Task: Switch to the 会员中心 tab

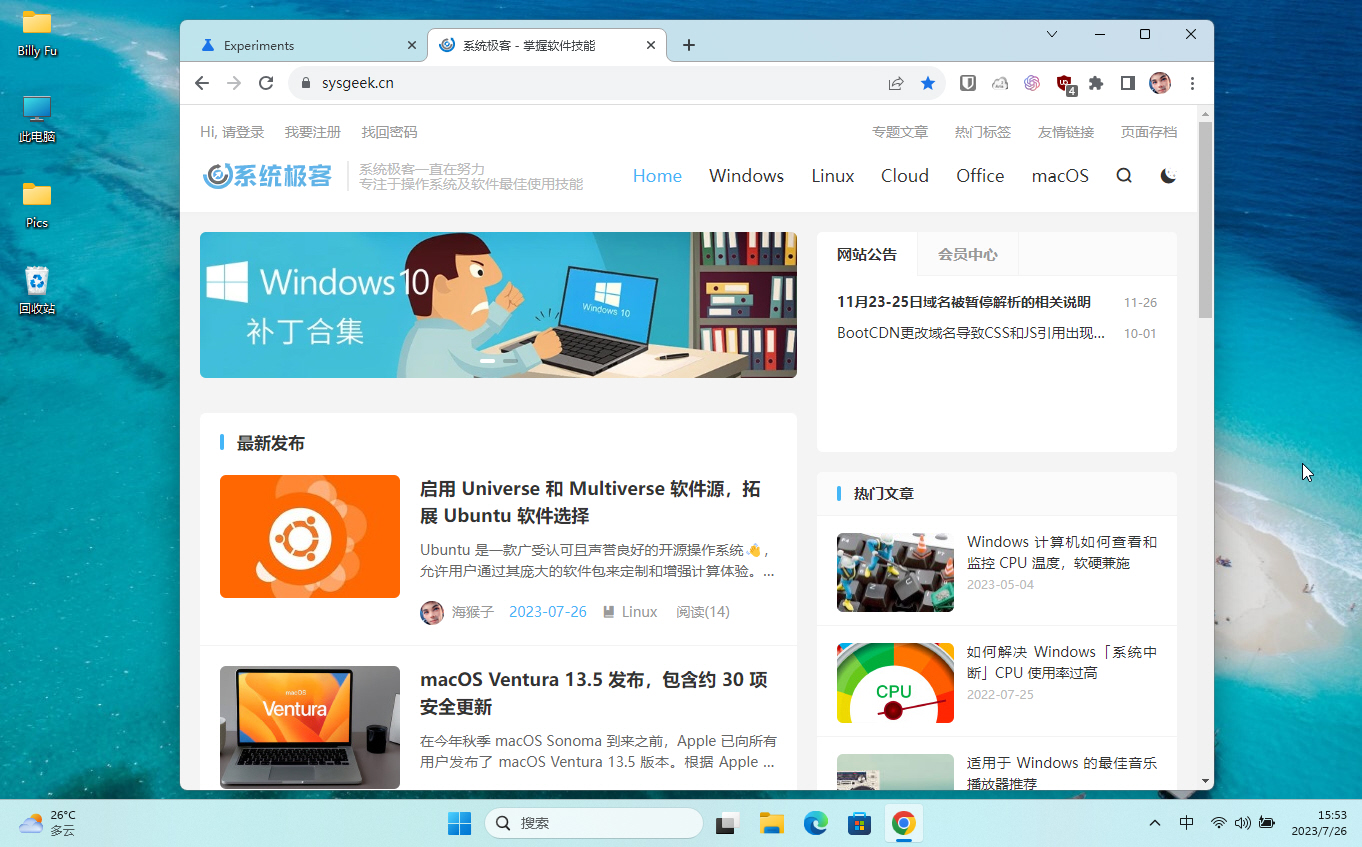Action: coord(967,254)
